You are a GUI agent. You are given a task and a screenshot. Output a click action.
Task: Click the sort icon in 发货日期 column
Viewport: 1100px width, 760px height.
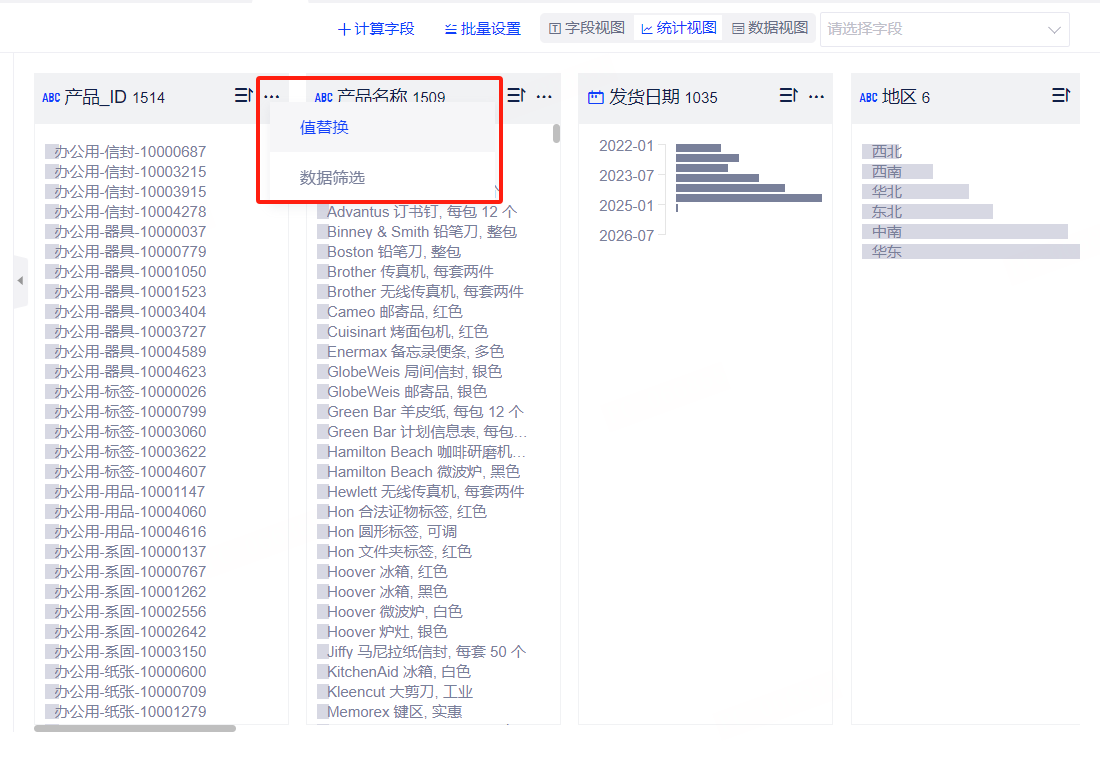coord(788,96)
